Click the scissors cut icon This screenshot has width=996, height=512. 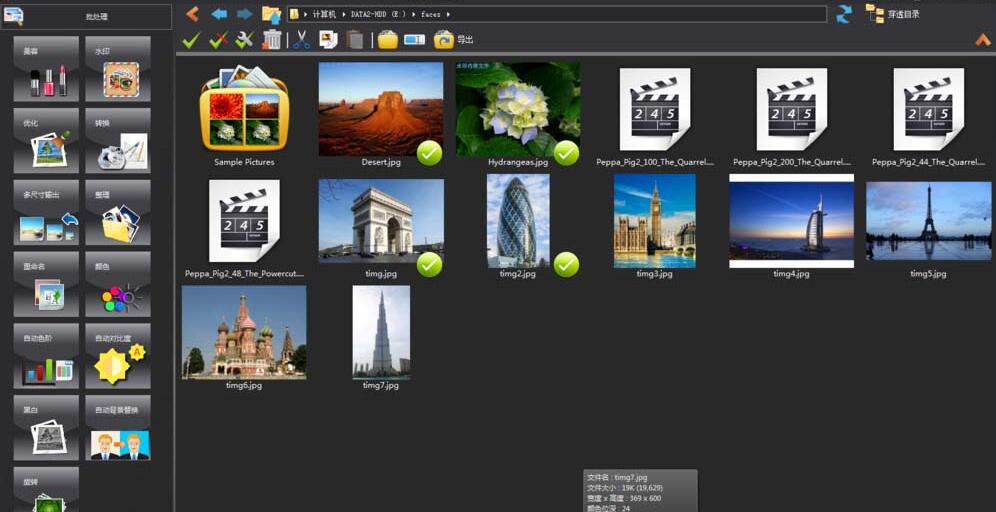tap(300, 40)
